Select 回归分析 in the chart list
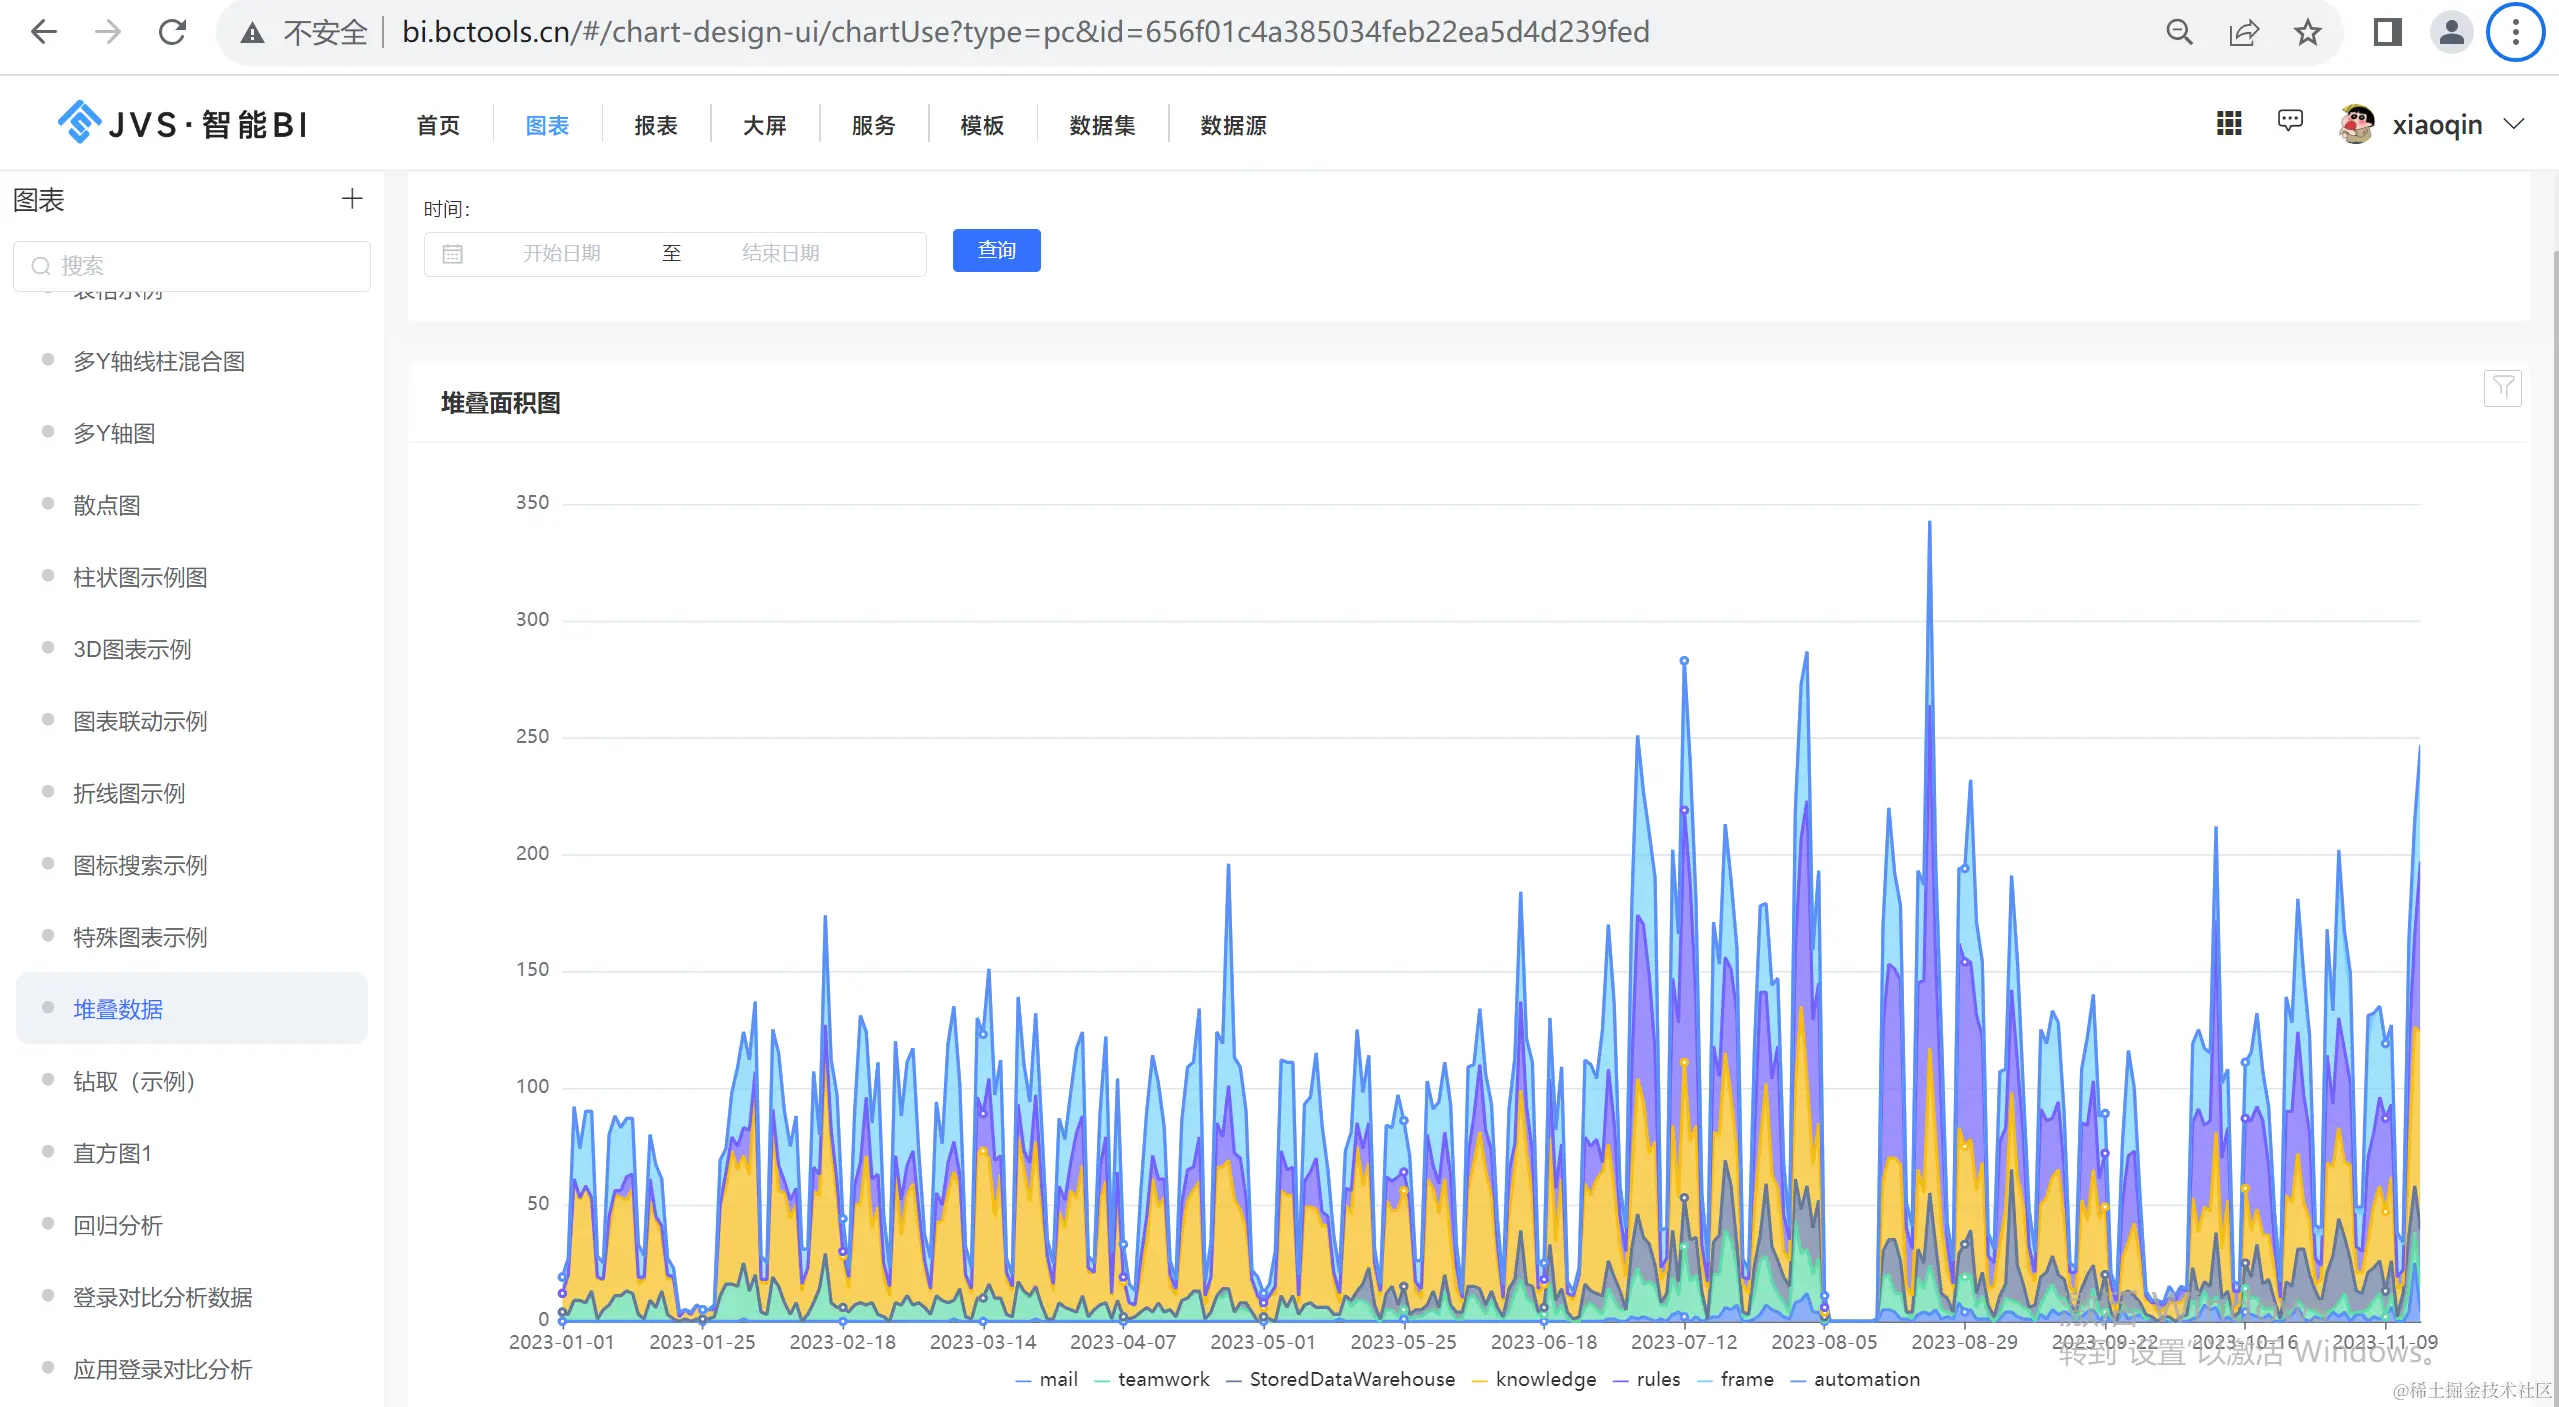This screenshot has height=1407, width=2559. pyautogui.click(x=118, y=1226)
